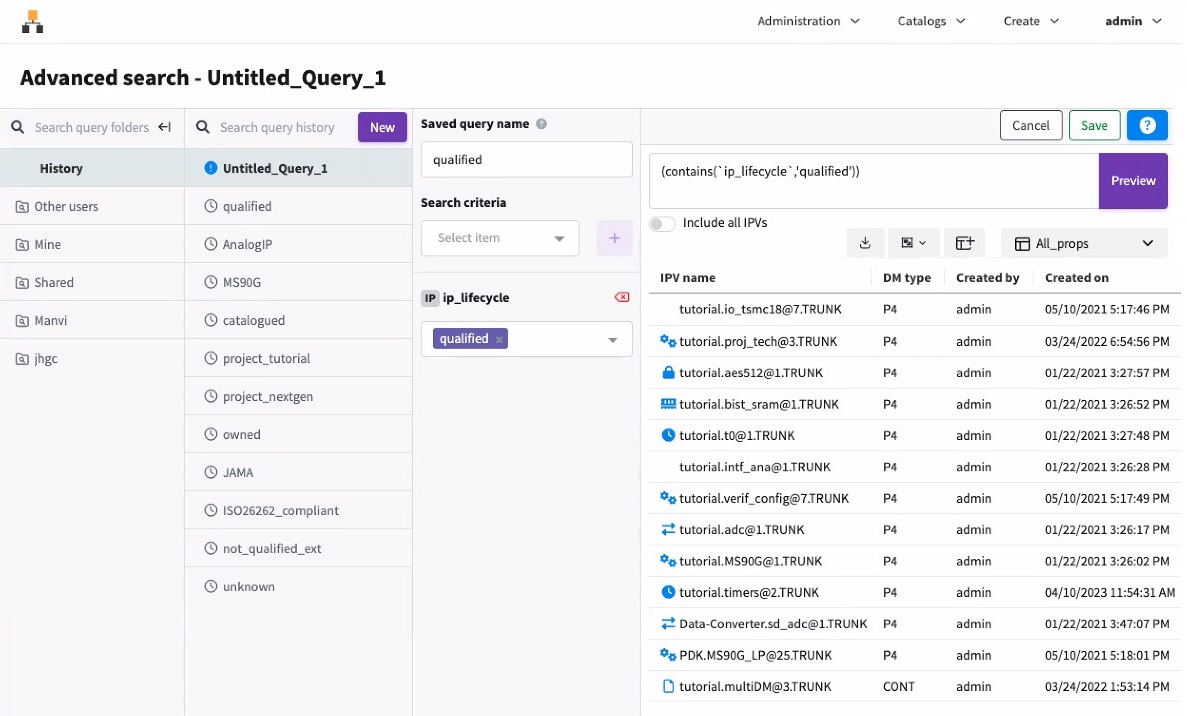Screen dimensions: 1187x716
Task: Click the Saved query name input field
Action: 526,160
